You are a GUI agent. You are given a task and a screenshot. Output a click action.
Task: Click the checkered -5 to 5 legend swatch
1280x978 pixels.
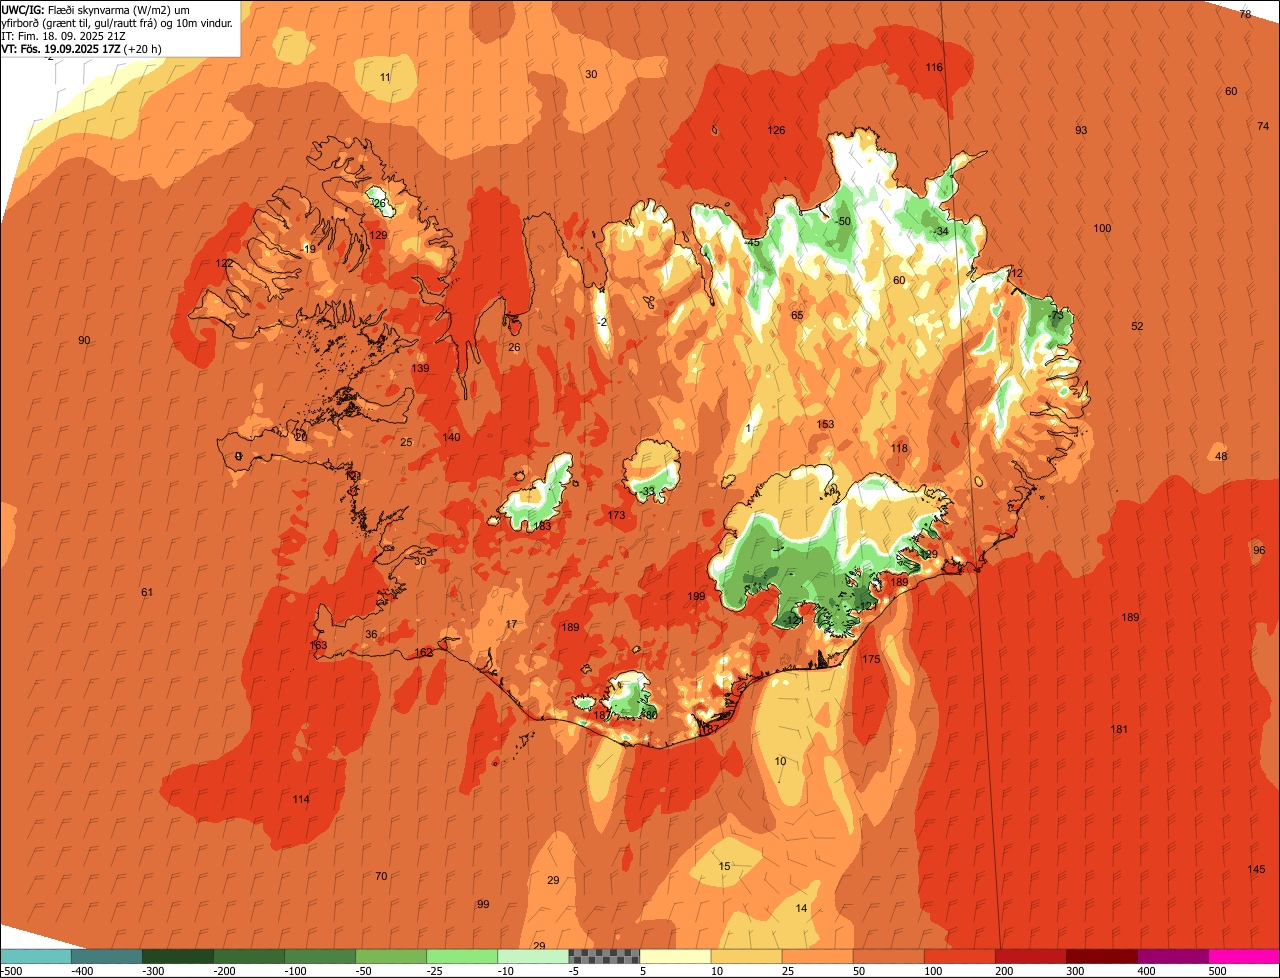click(604, 957)
